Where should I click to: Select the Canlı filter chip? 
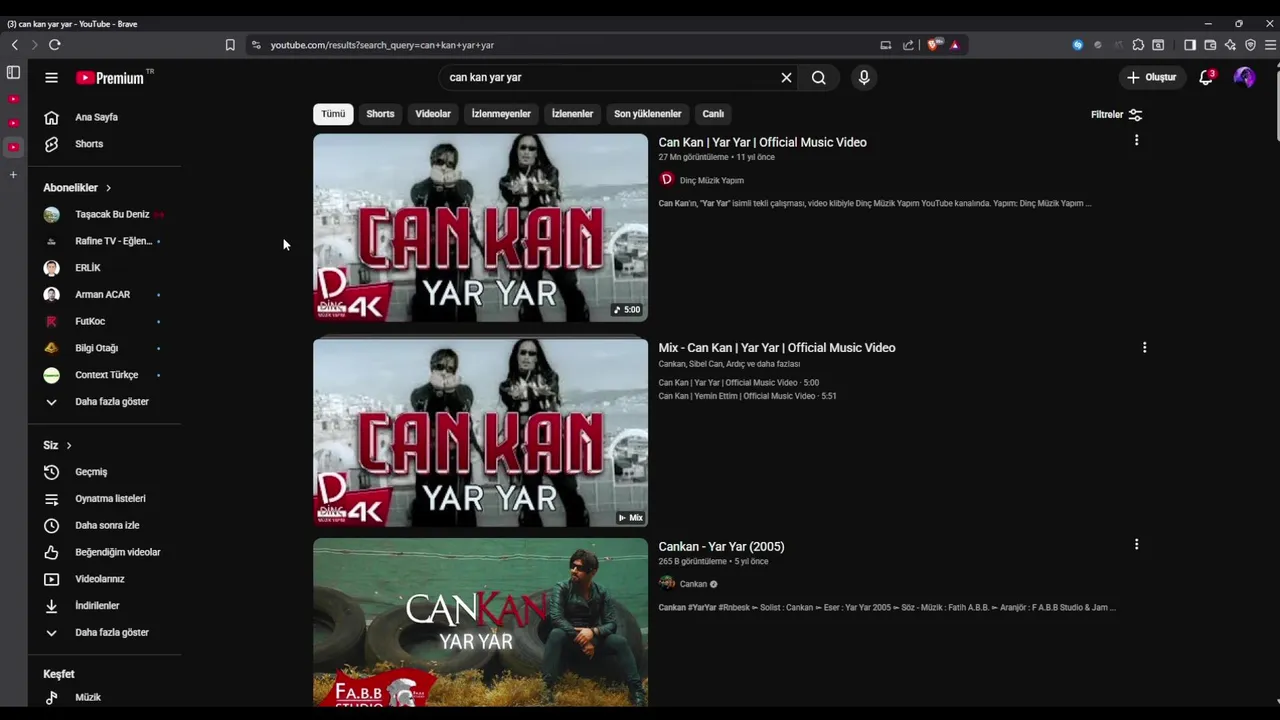pos(713,114)
